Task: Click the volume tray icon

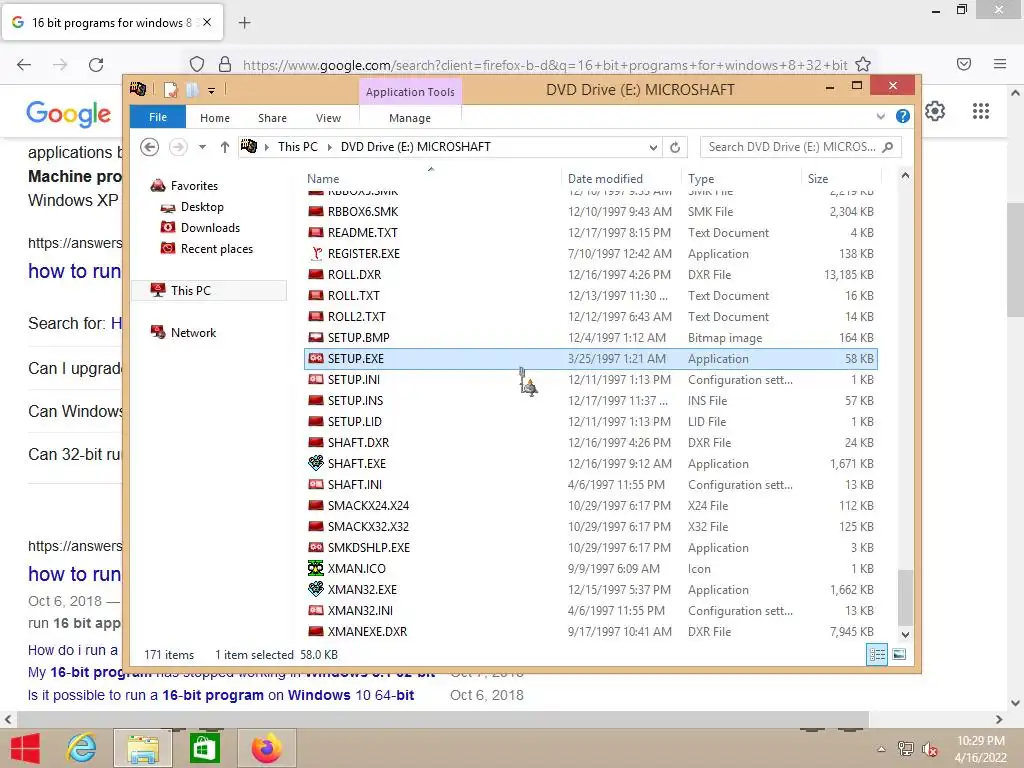Action: [929, 749]
